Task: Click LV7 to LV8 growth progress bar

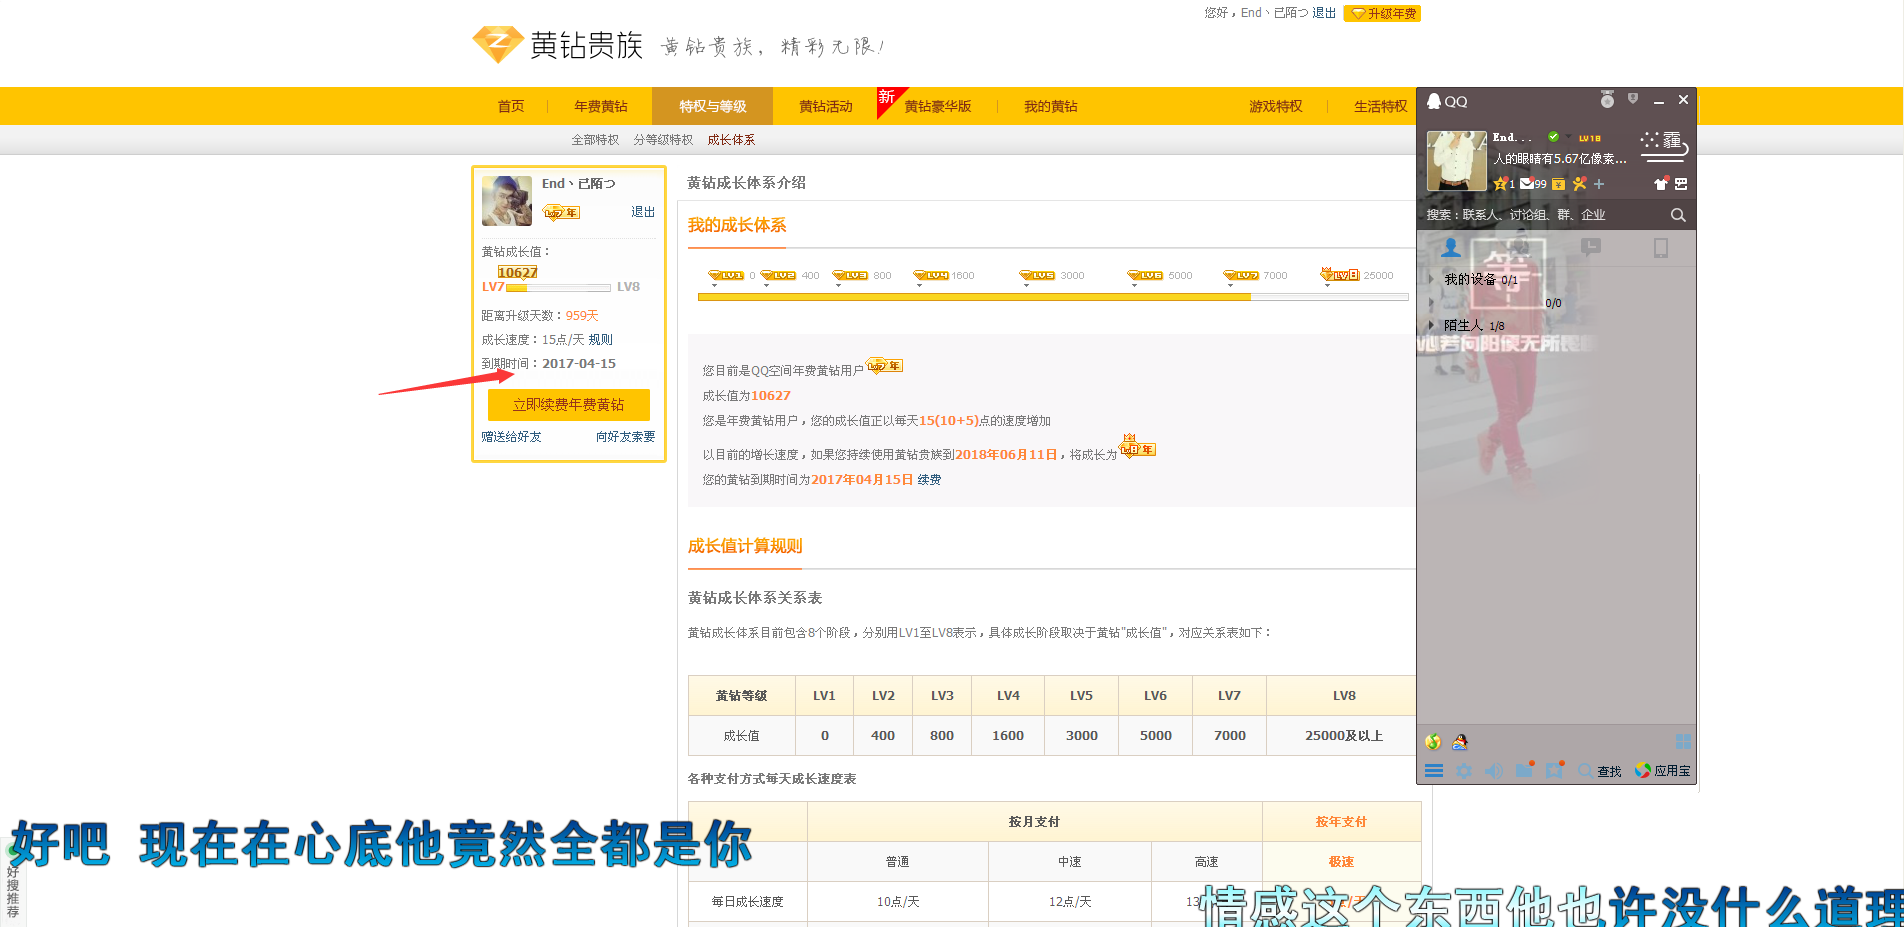Action: point(558,288)
